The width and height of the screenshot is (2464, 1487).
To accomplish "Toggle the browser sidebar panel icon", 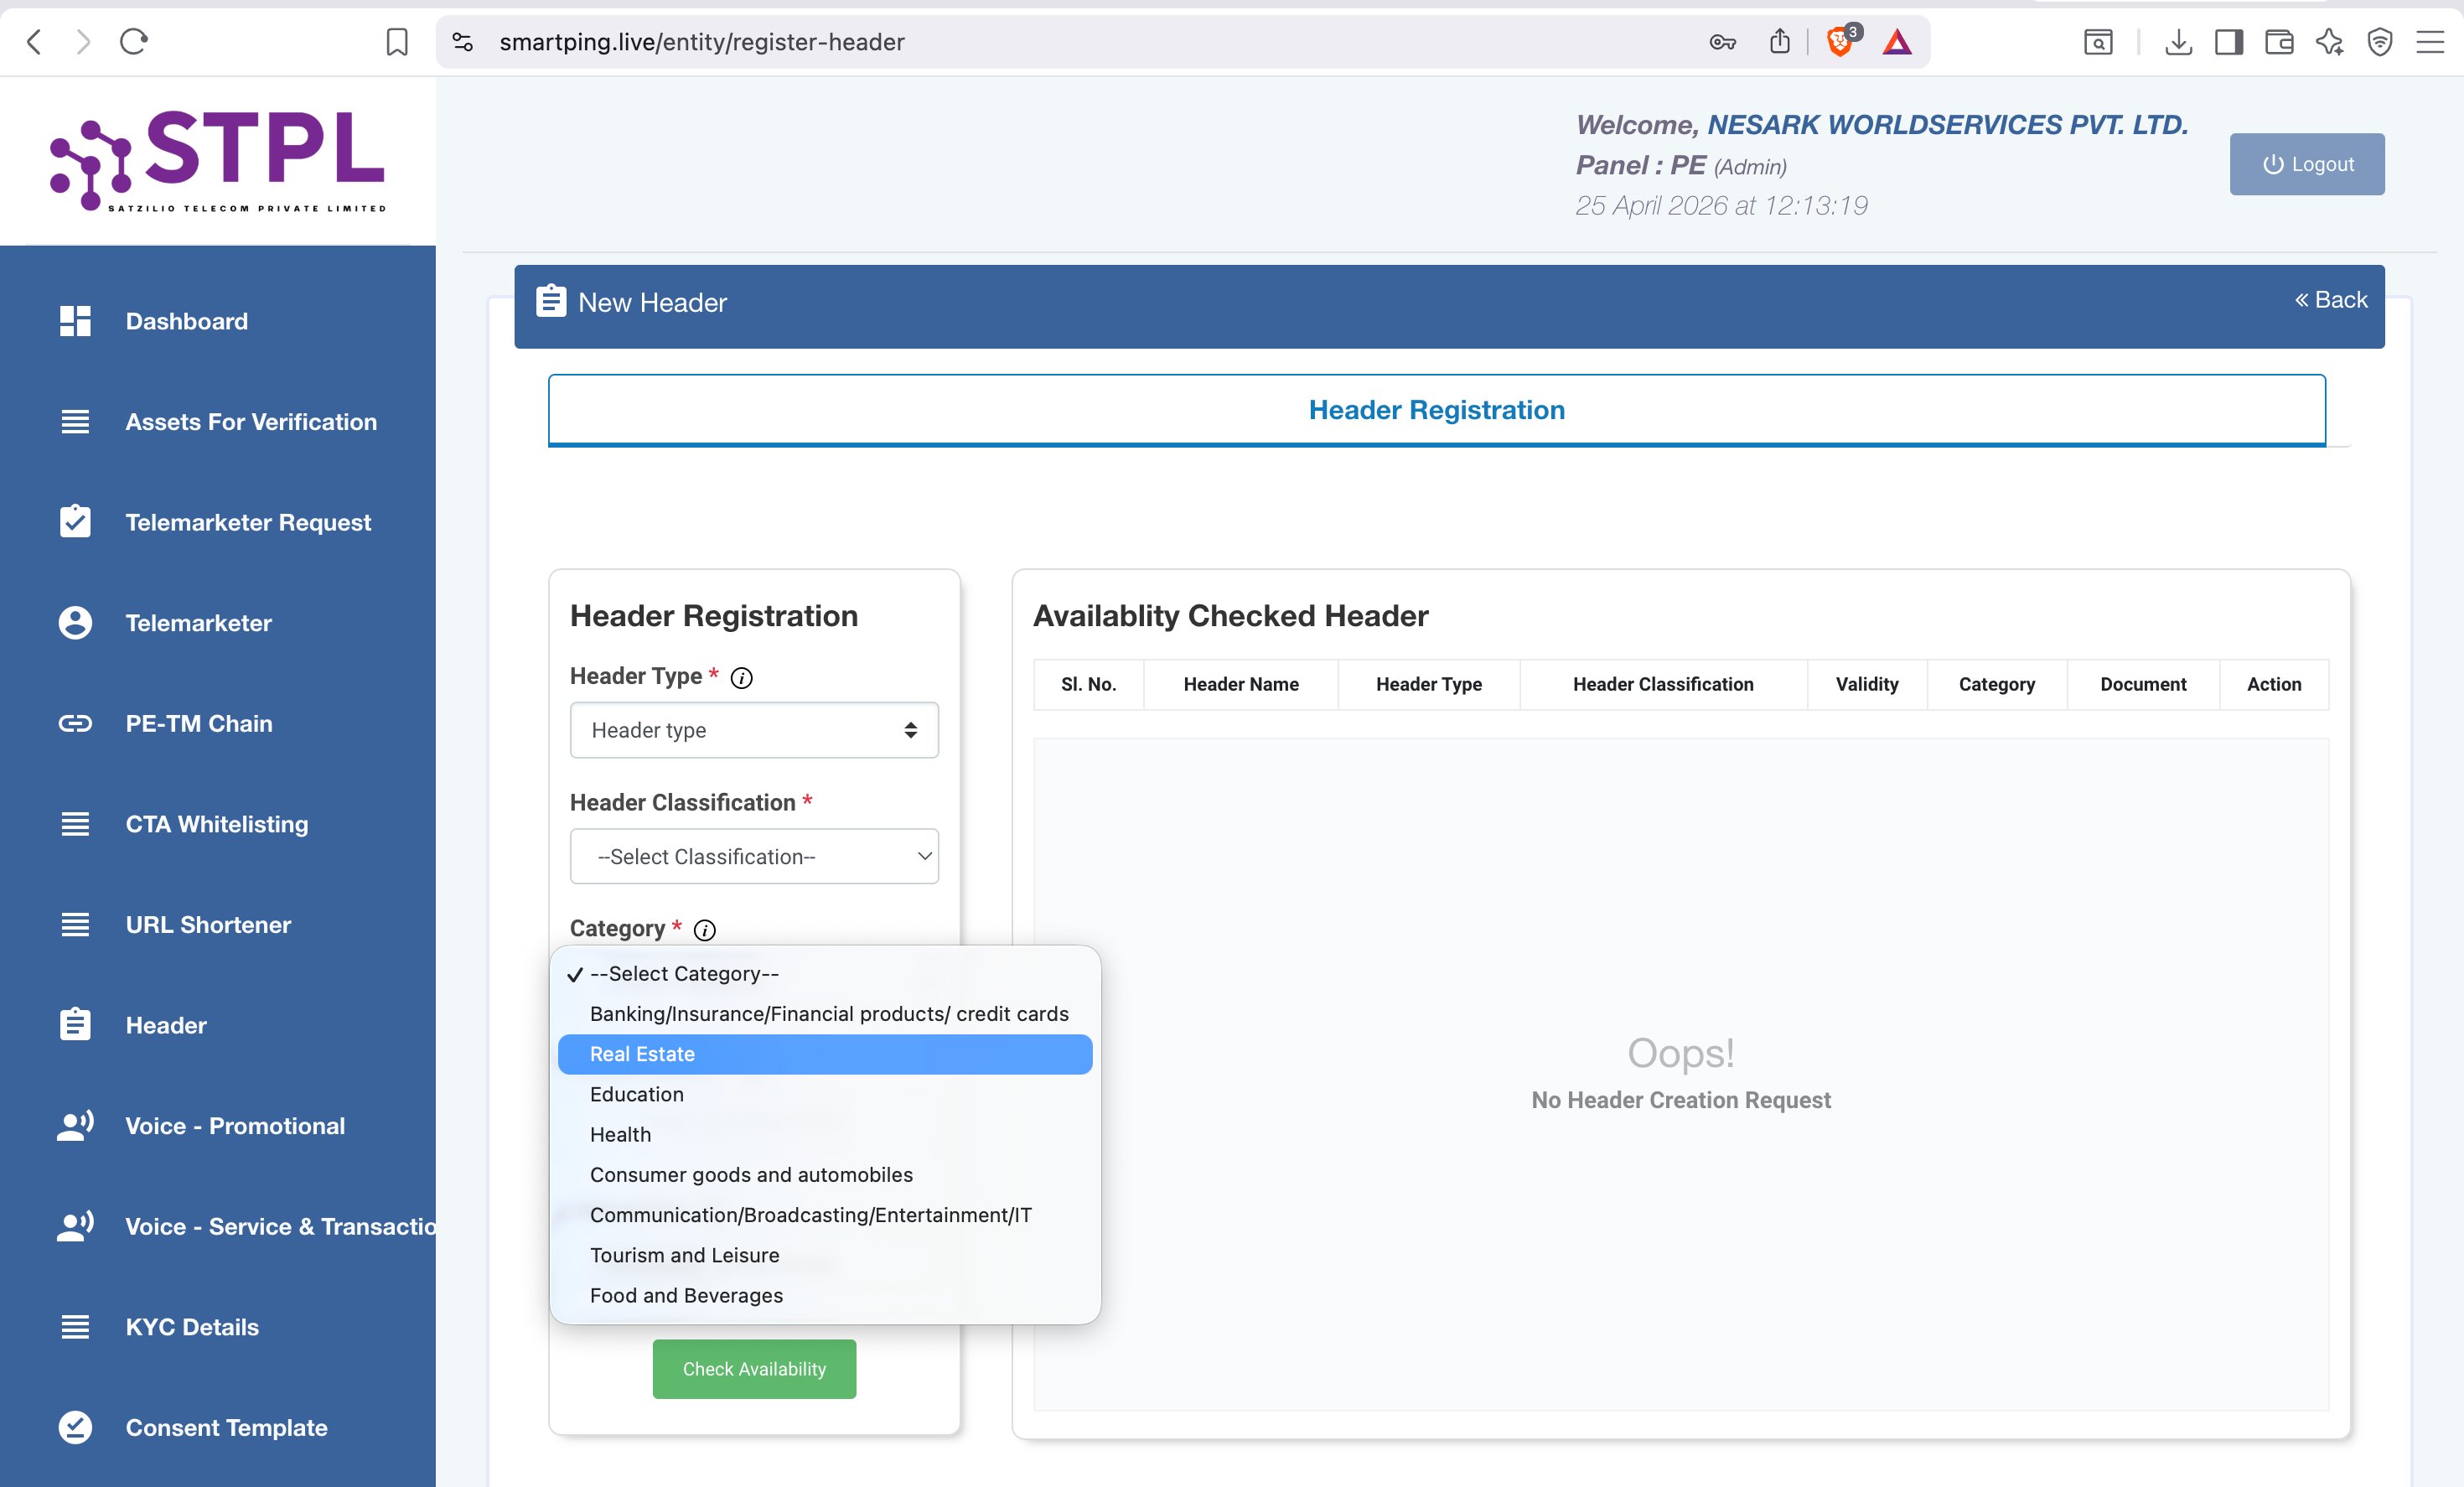I will click(2229, 42).
